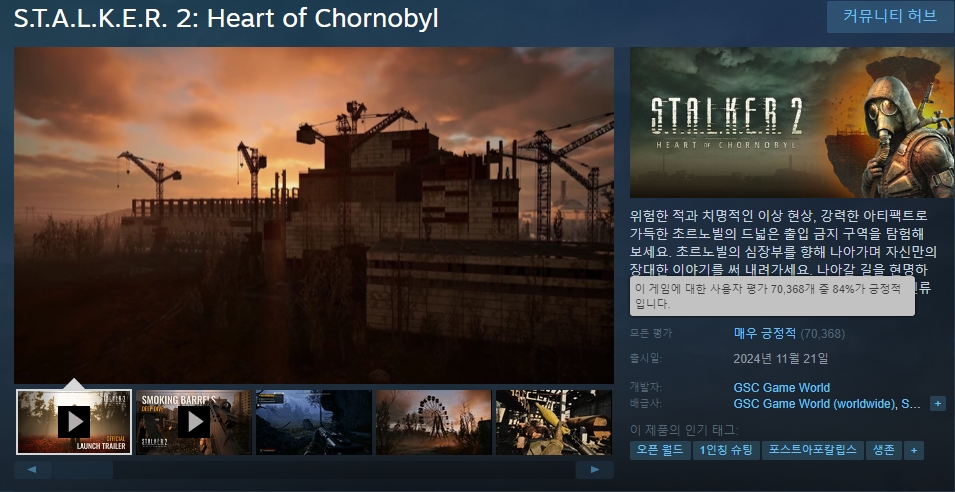Open the 포스트아포칼립스 tag
The width and height of the screenshot is (955, 492).
[812, 451]
